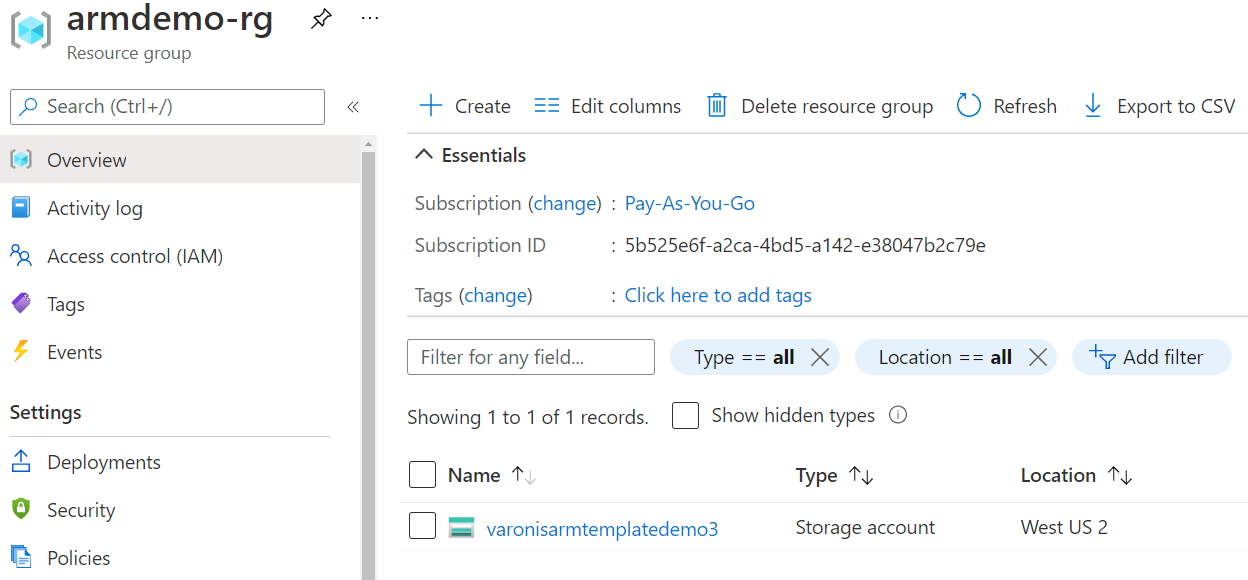Click the info icon beside Show hidden types
This screenshot has height=580, width=1248.
coord(898,415)
